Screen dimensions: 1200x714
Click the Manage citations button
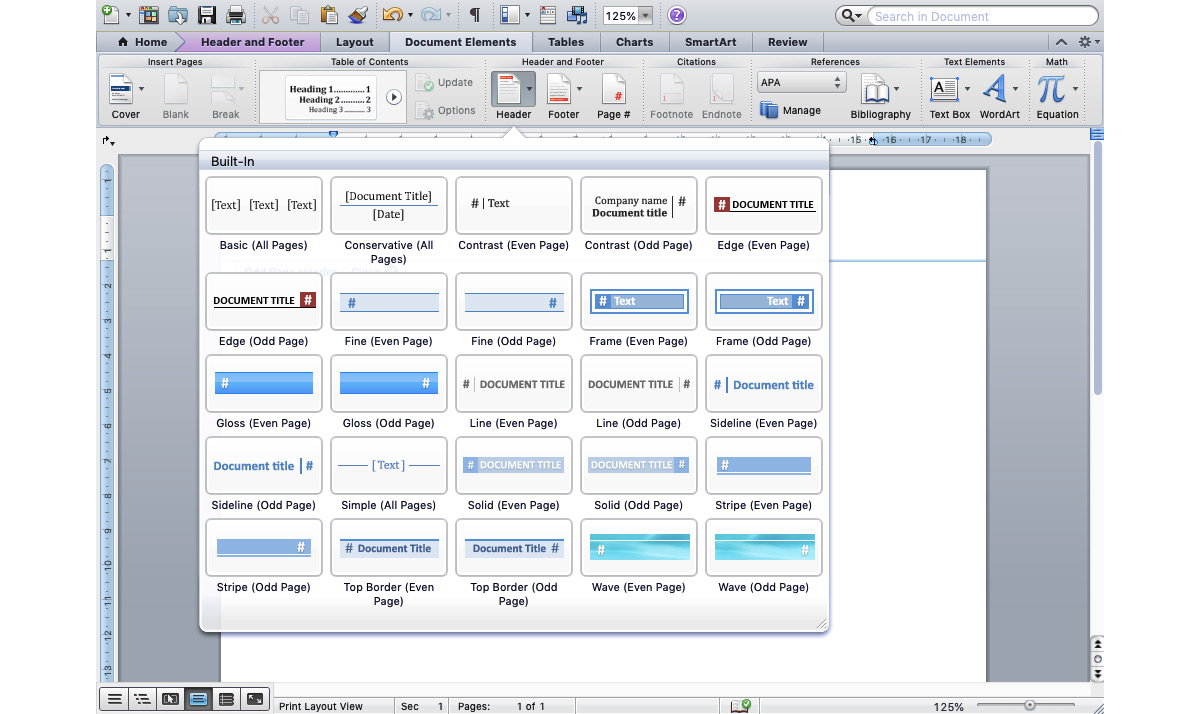pyautogui.click(x=790, y=110)
